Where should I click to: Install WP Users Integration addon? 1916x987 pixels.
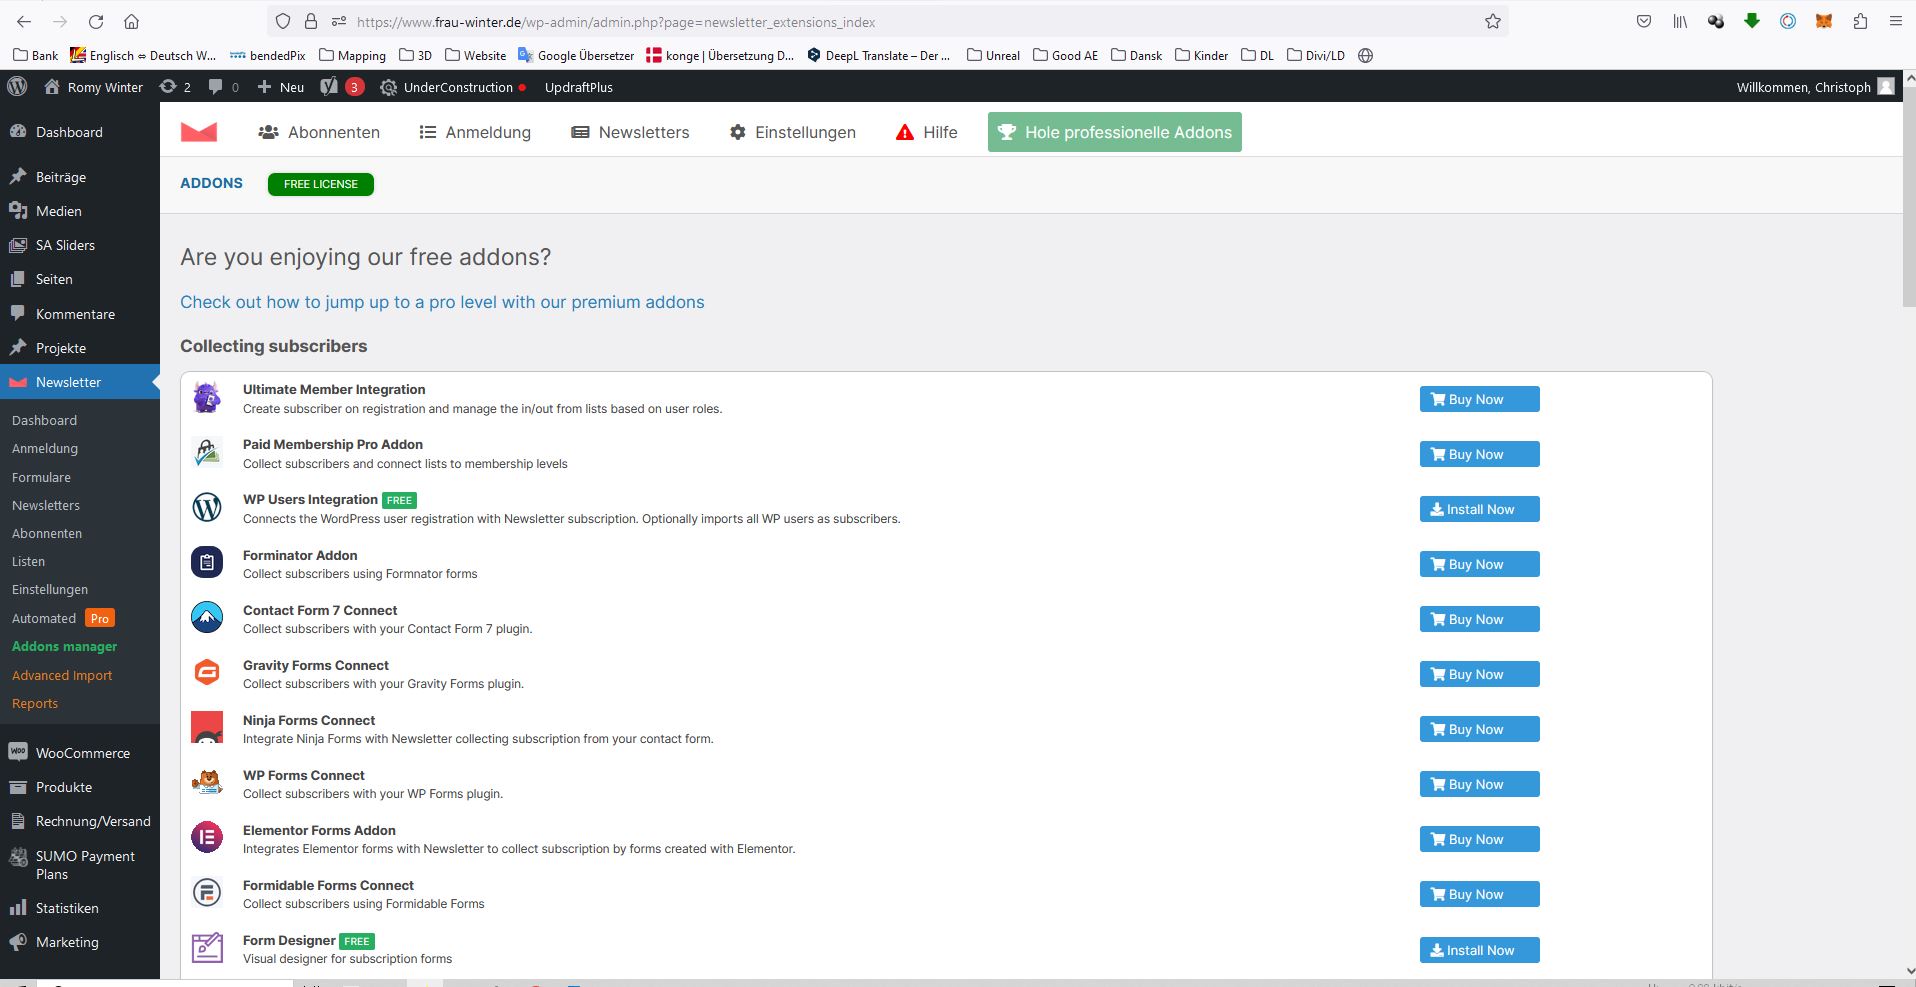click(x=1479, y=509)
